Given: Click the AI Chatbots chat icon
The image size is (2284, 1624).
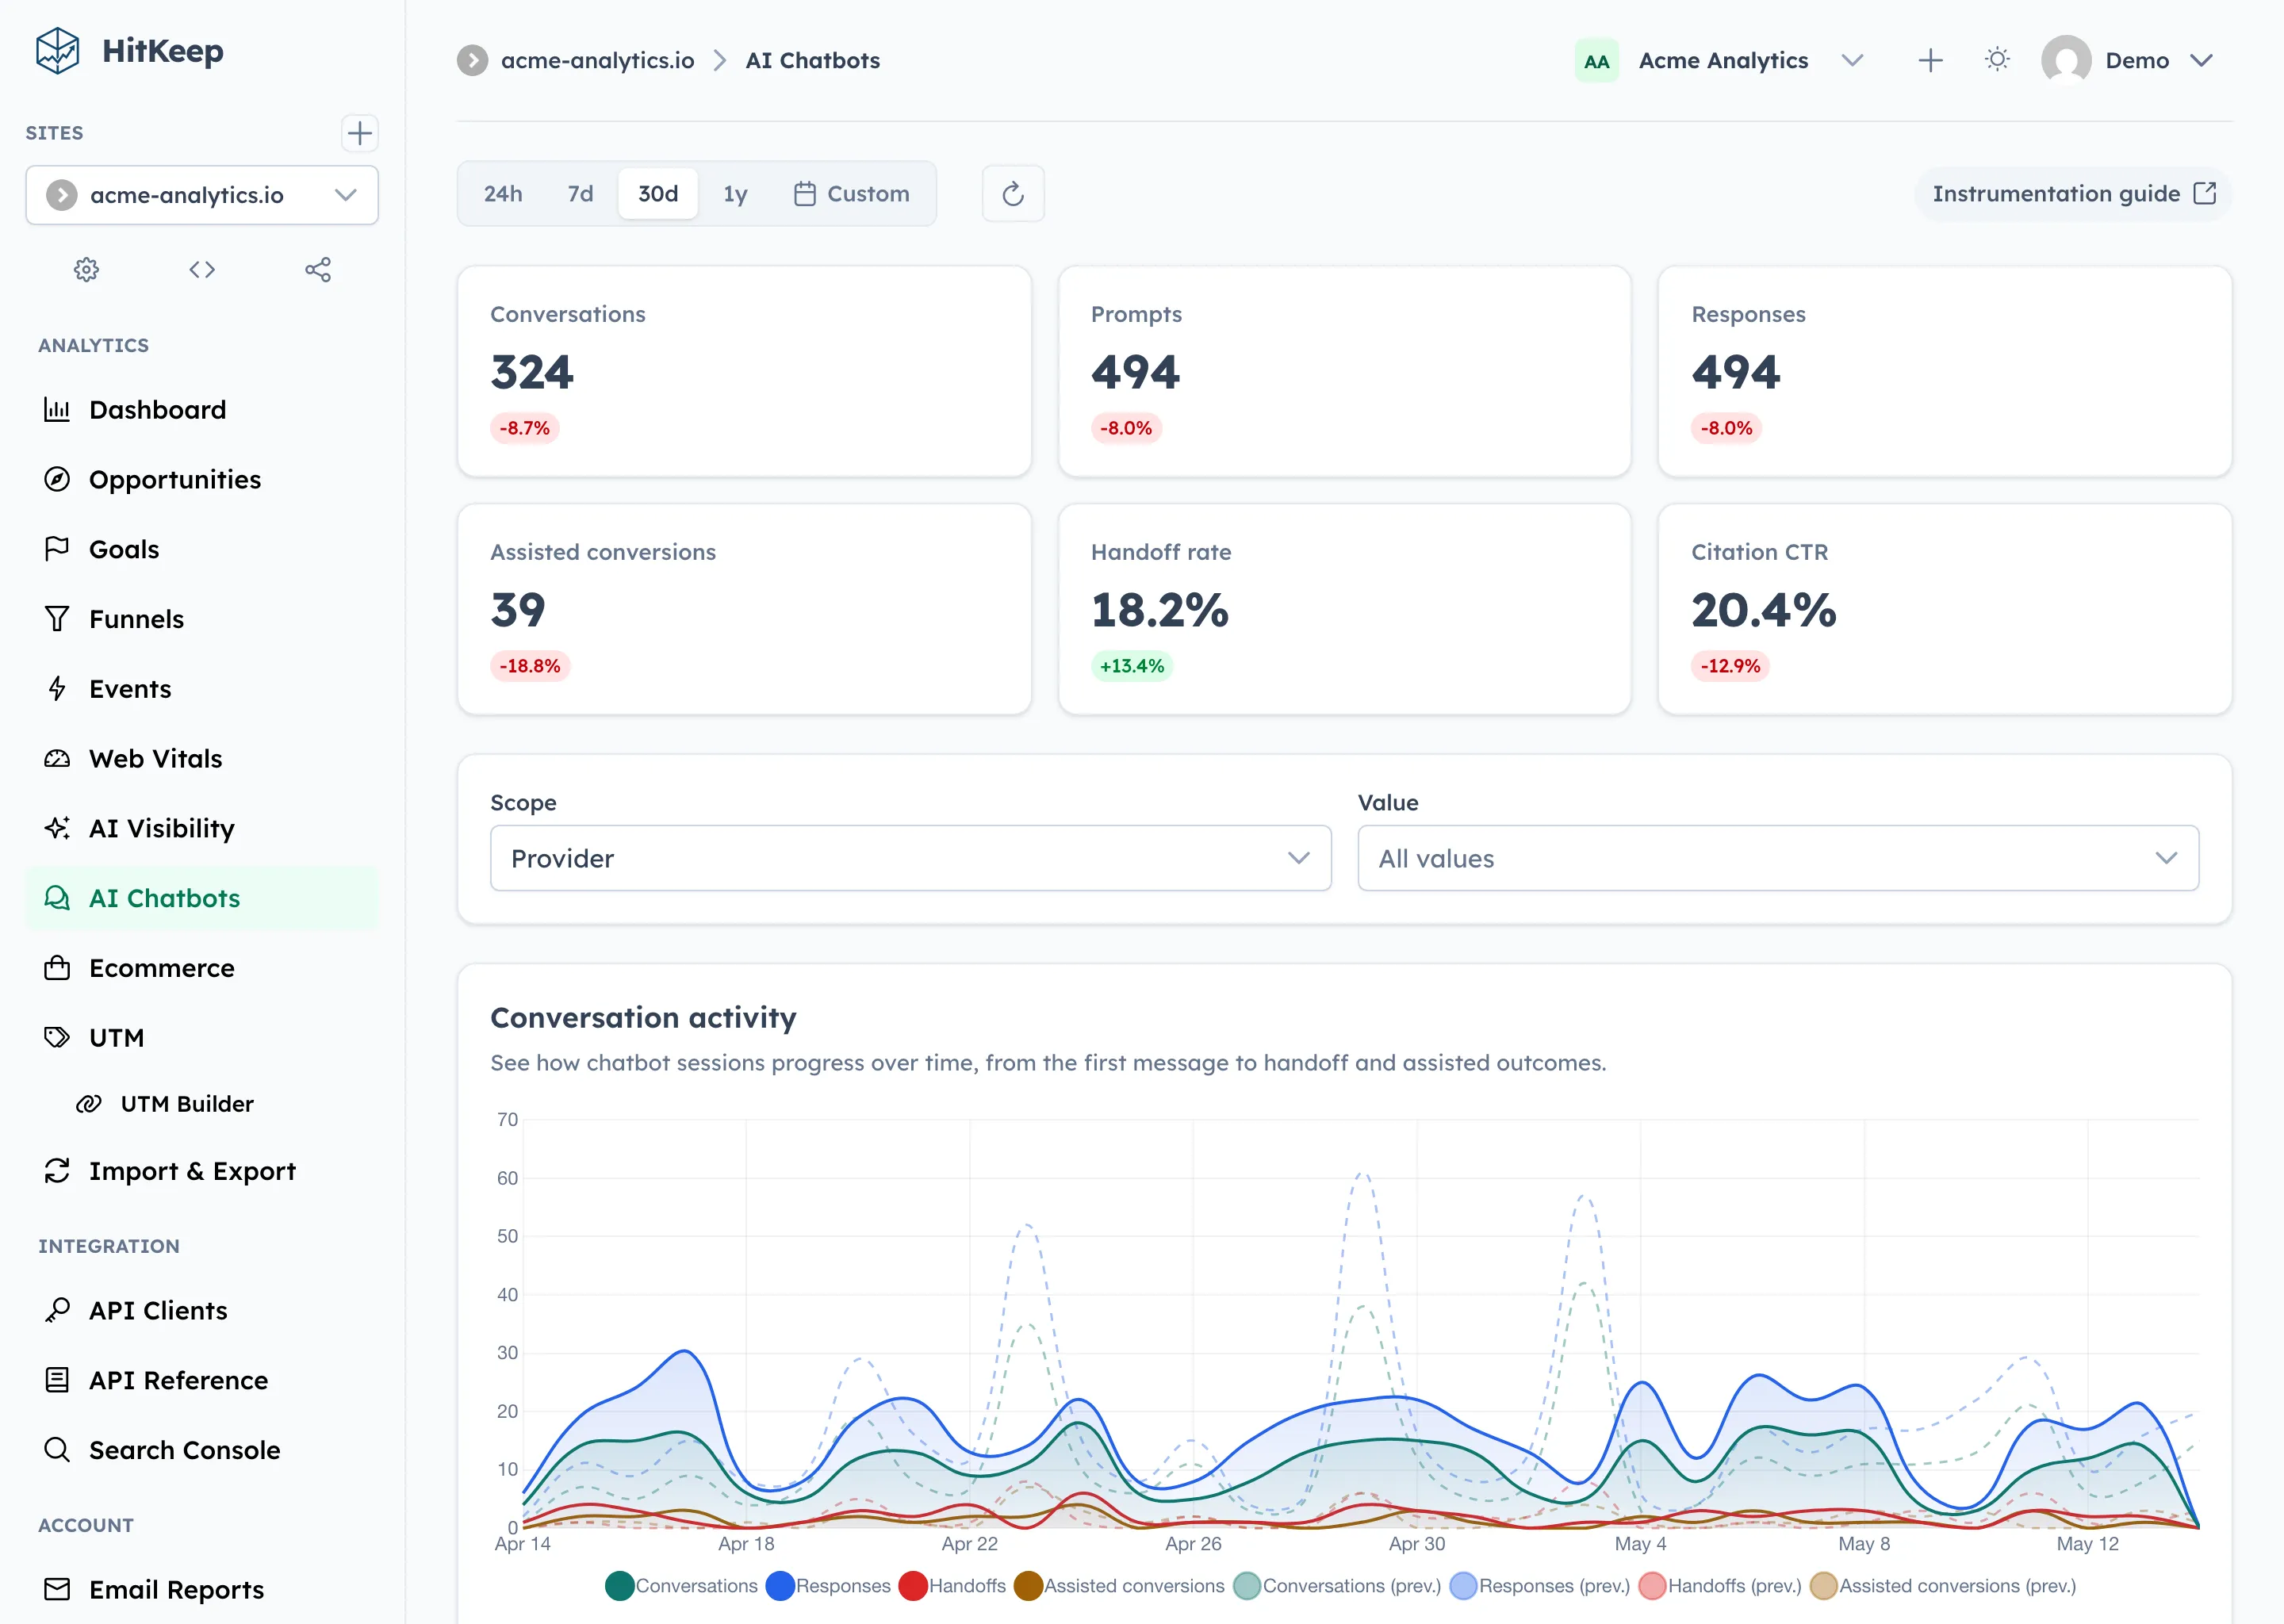Looking at the screenshot, I should click(x=57, y=898).
